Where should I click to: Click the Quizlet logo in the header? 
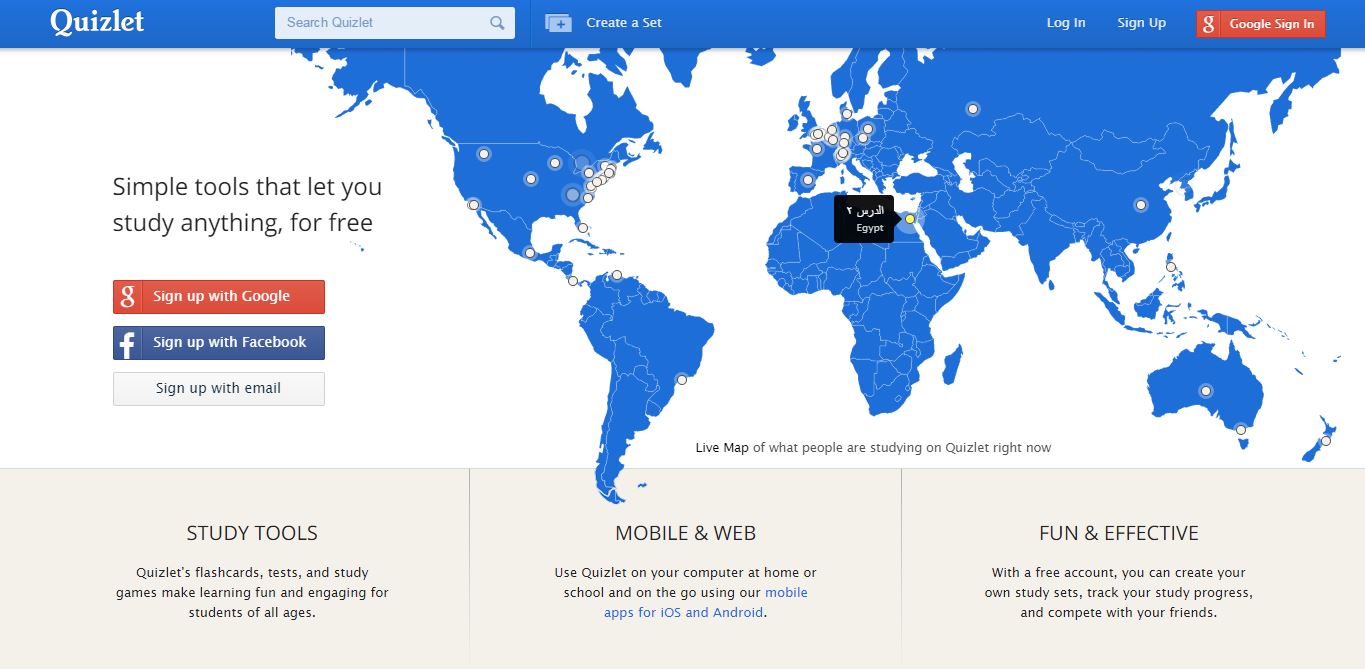coord(97,22)
